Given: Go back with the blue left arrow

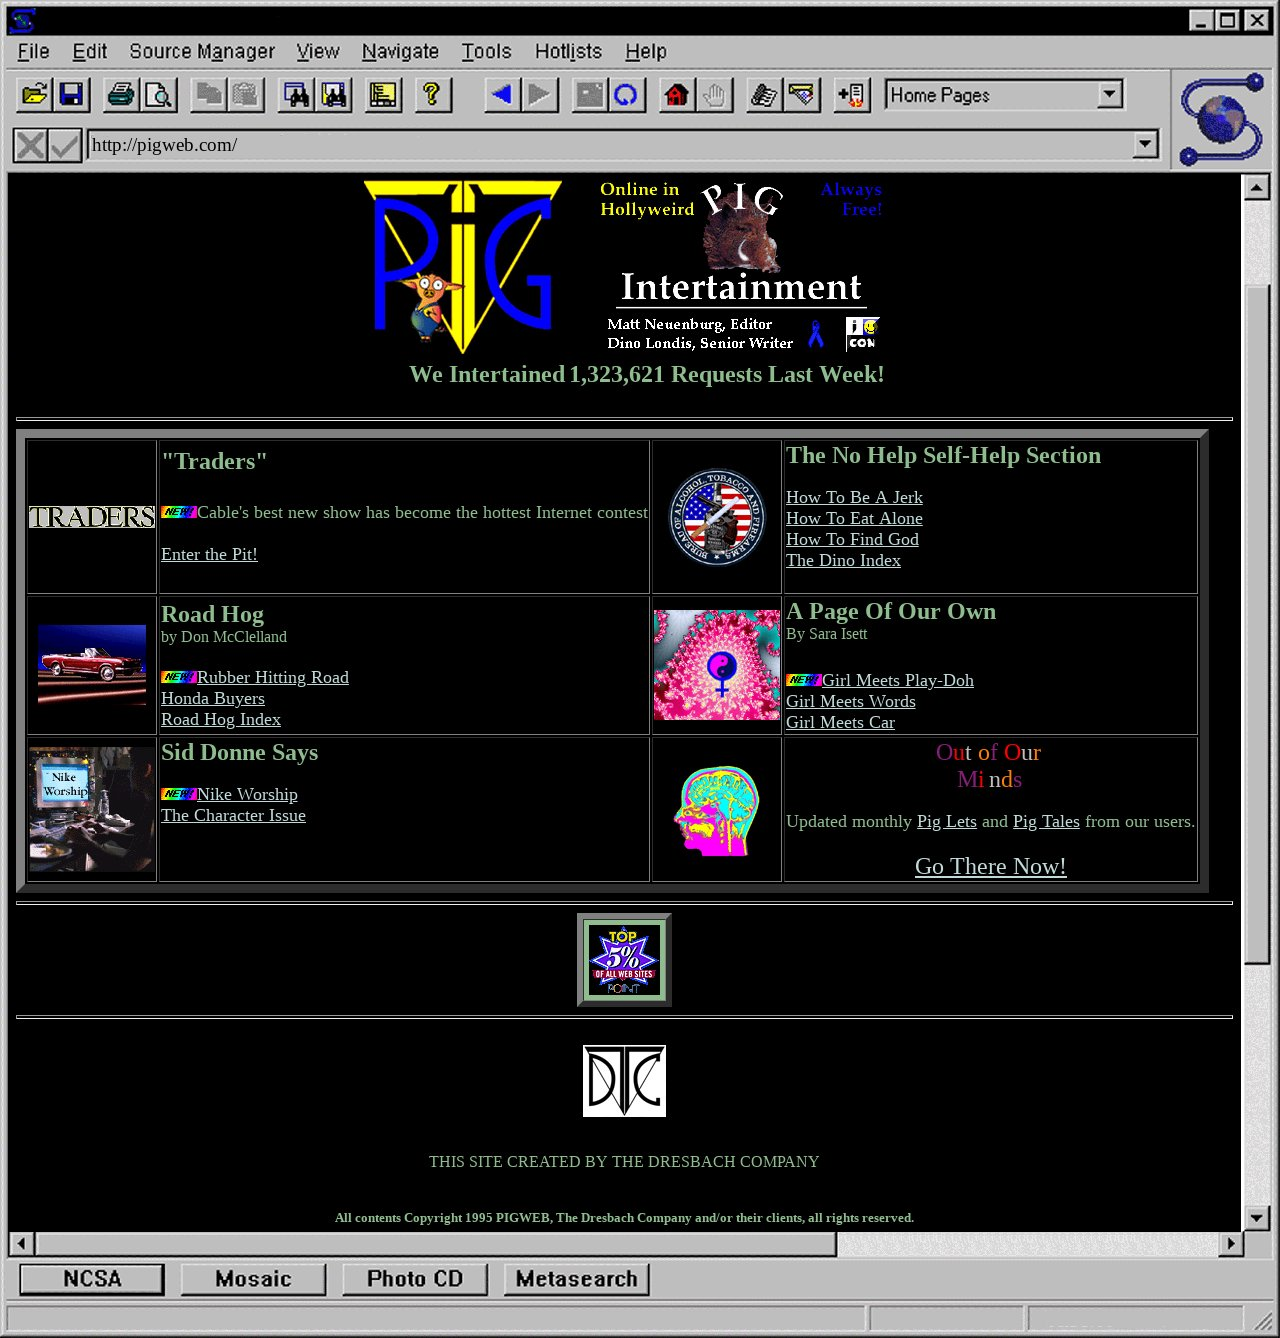Looking at the screenshot, I should [x=502, y=95].
